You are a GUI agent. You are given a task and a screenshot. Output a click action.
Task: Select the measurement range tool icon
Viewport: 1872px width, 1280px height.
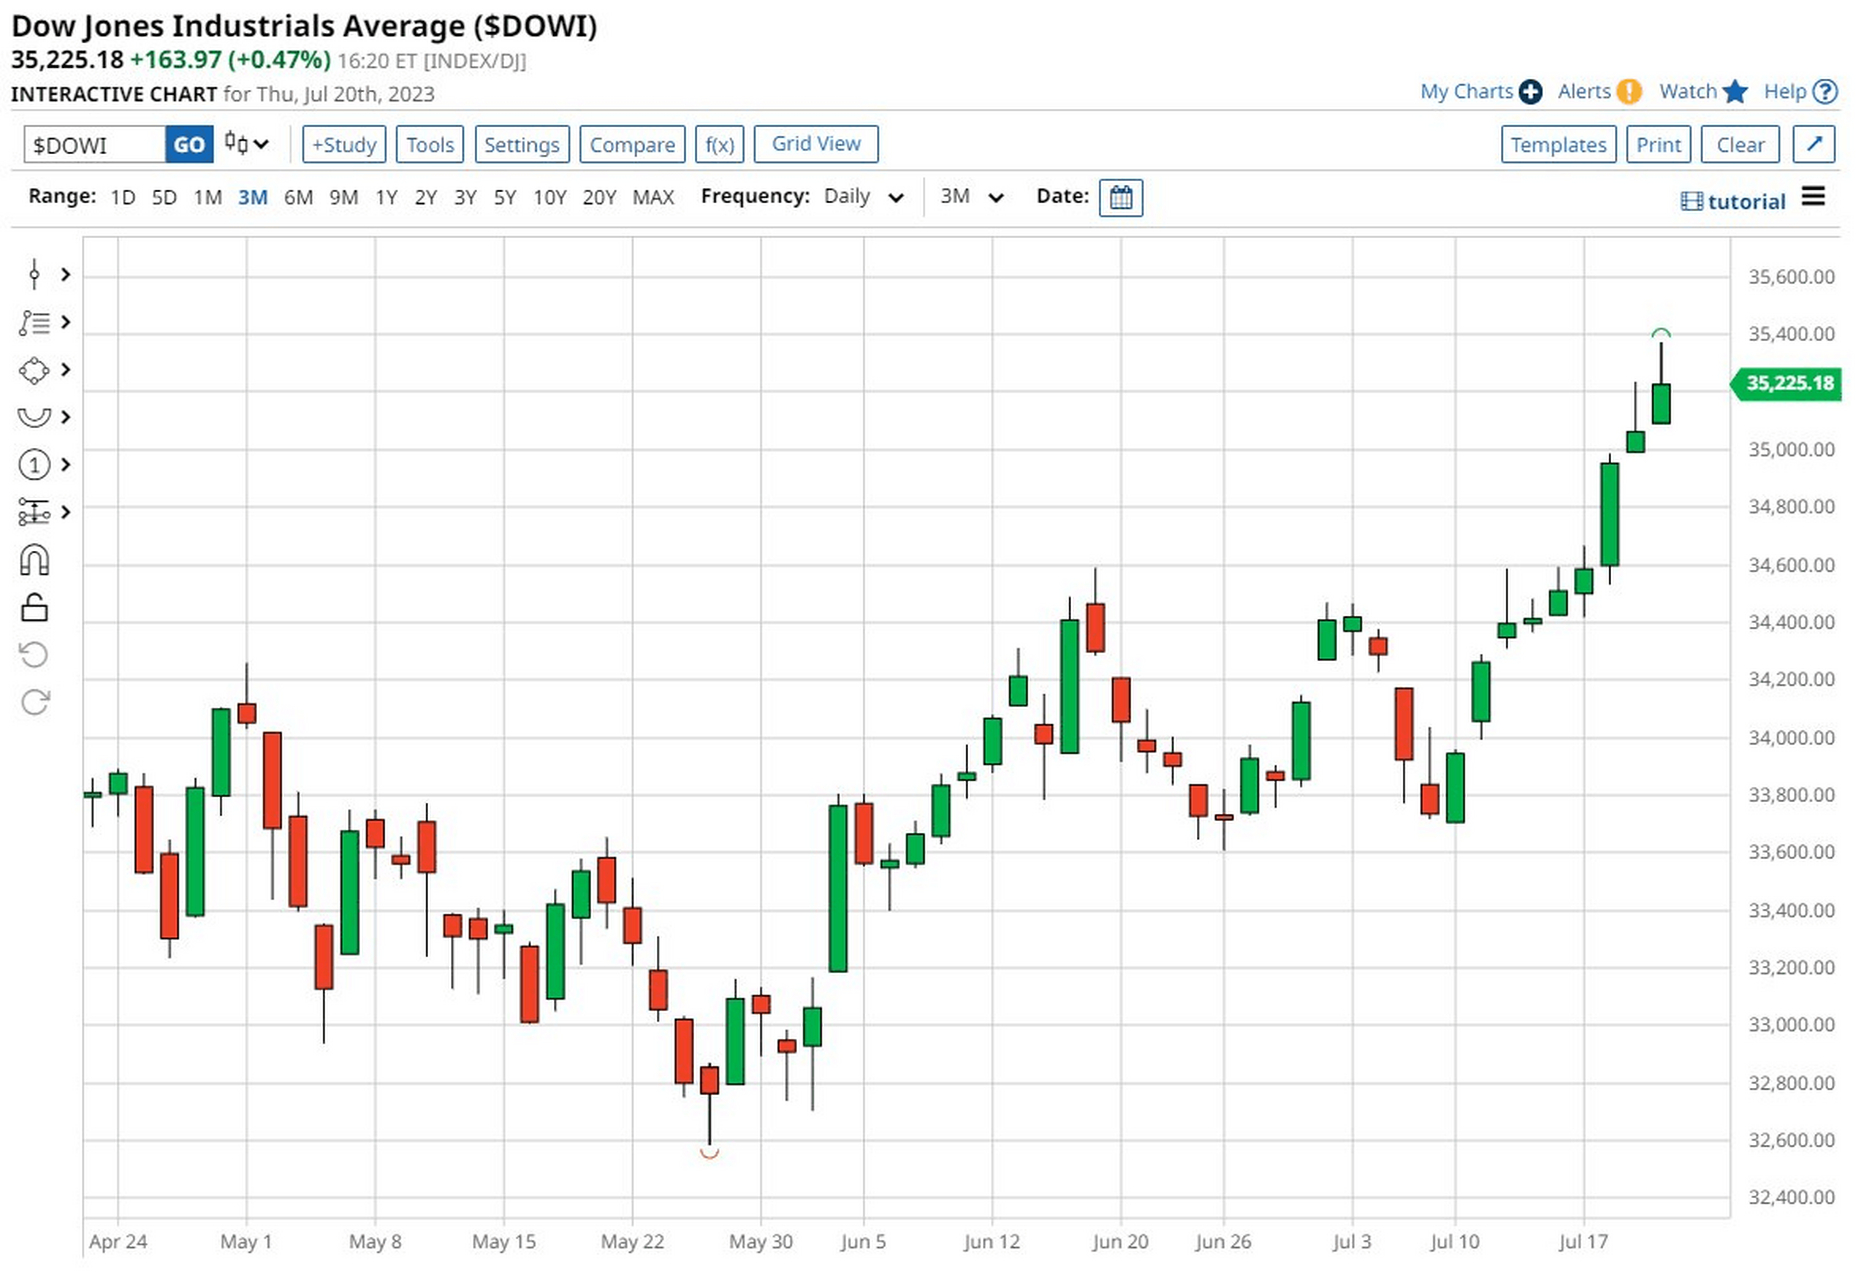click(34, 512)
